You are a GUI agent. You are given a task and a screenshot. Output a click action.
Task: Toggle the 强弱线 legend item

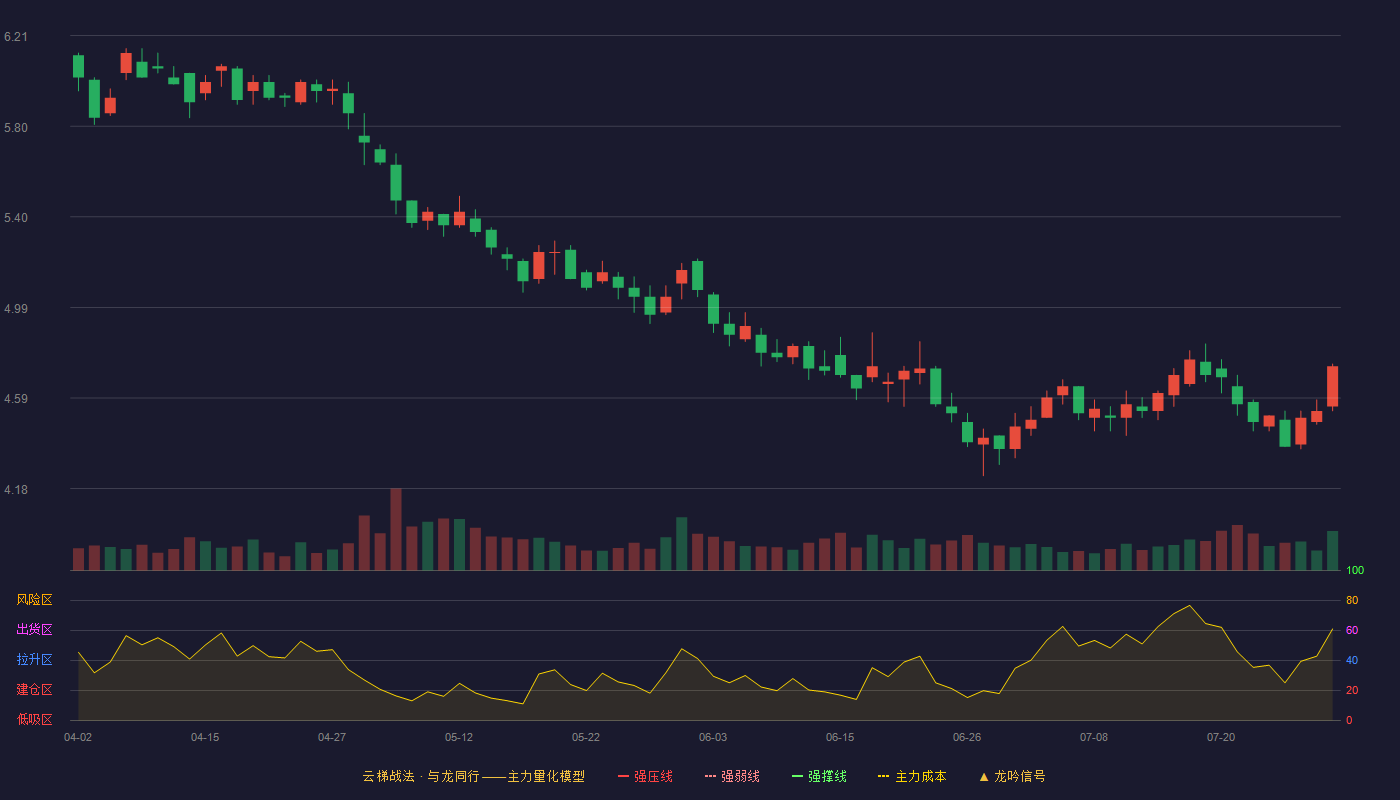732,776
